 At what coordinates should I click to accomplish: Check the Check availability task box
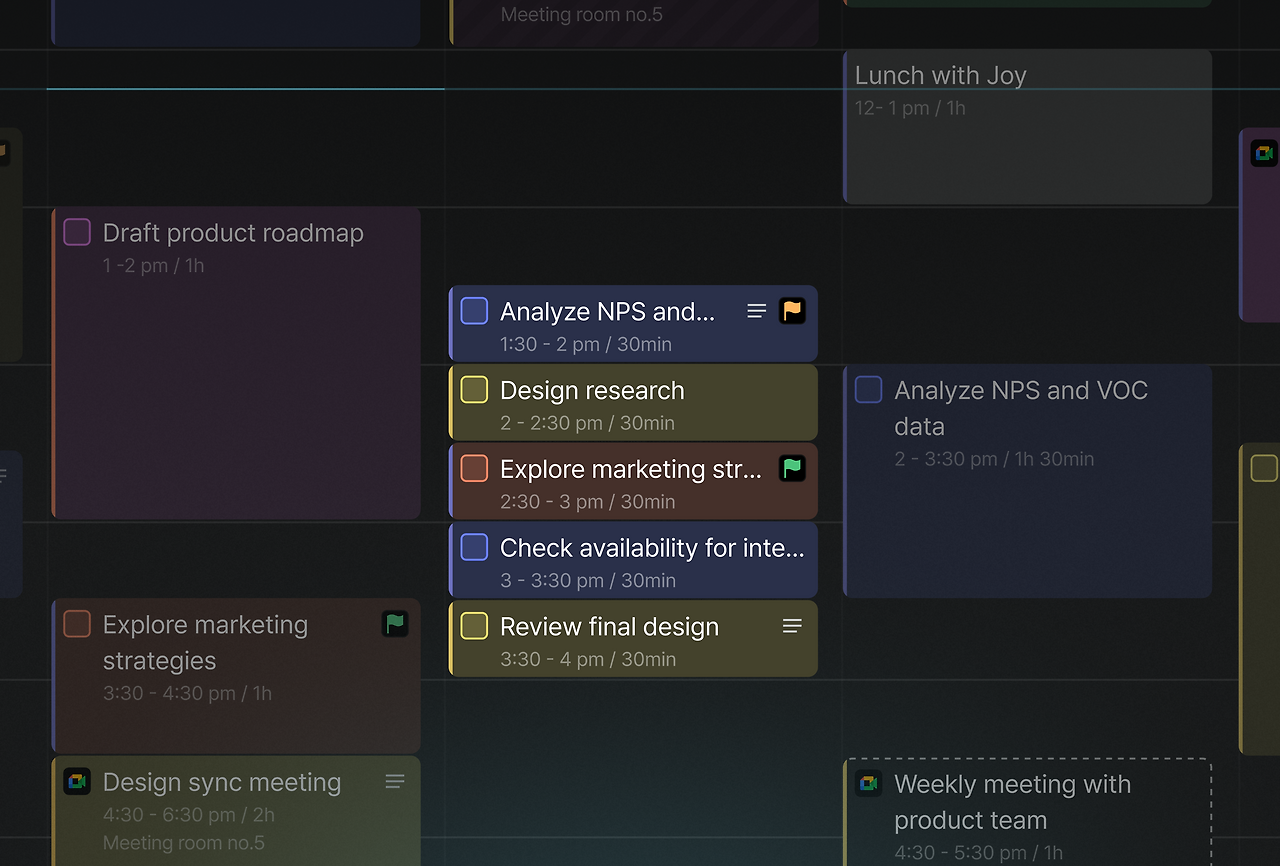pyautogui.click(x=474, y=547)
